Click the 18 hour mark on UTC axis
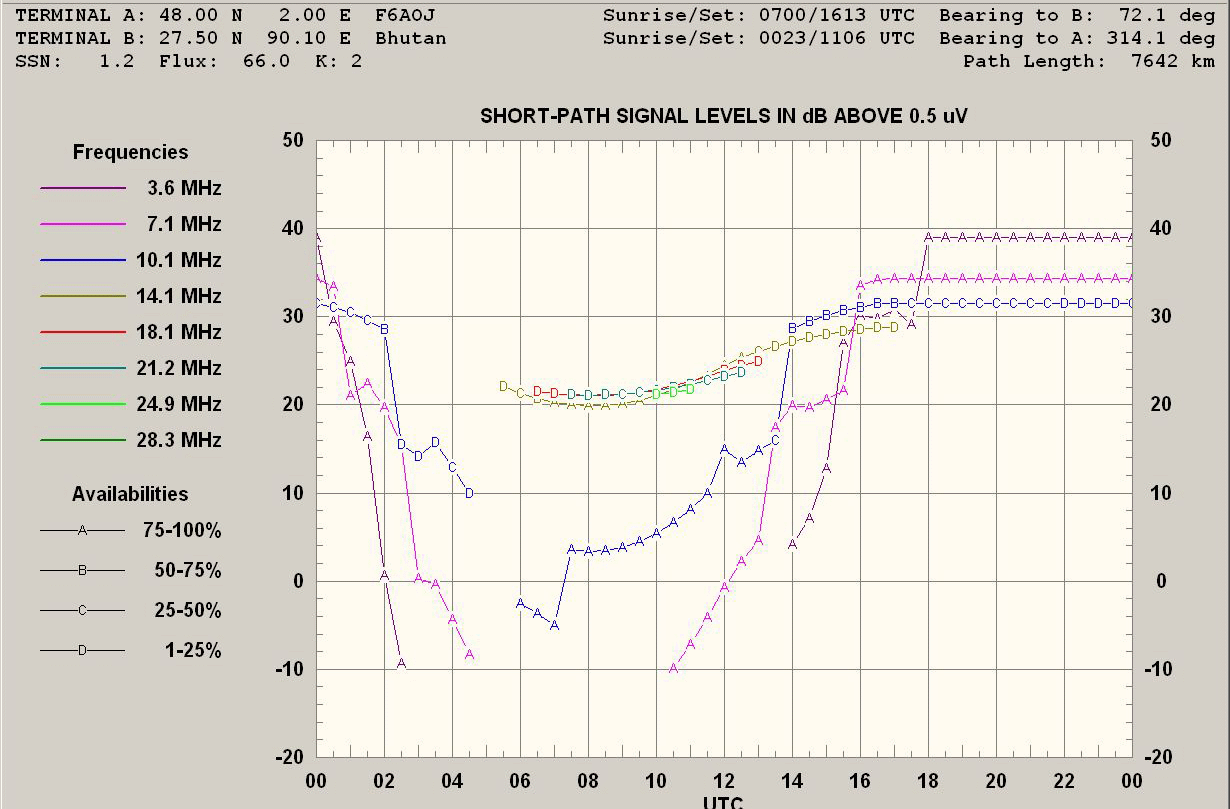This screenshot has height=809, width=1230. [928, 780]
